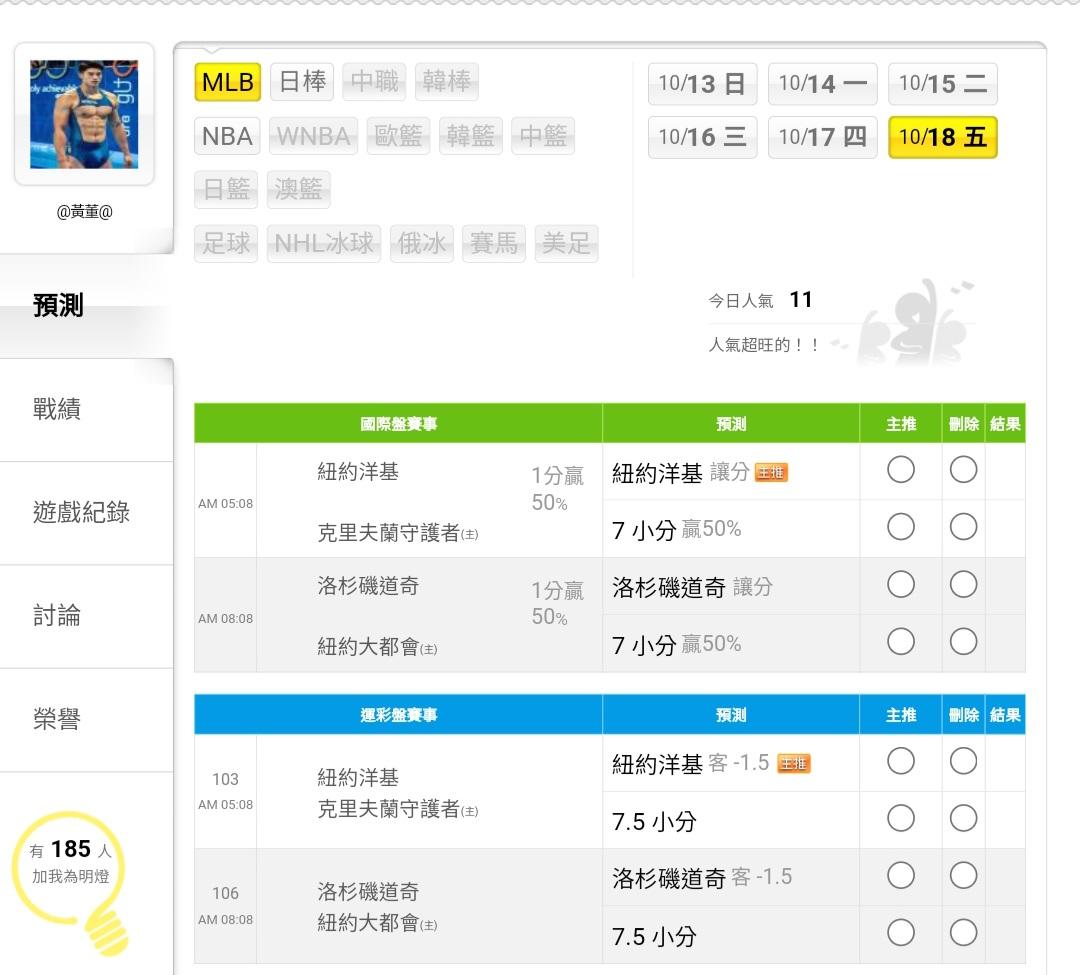Image resolution: width=1080 pixels, height=975 pixels.
Task: Select 刪除 radio for 洛杉磯道奇 讓分 row
Action: click(963, 585)
